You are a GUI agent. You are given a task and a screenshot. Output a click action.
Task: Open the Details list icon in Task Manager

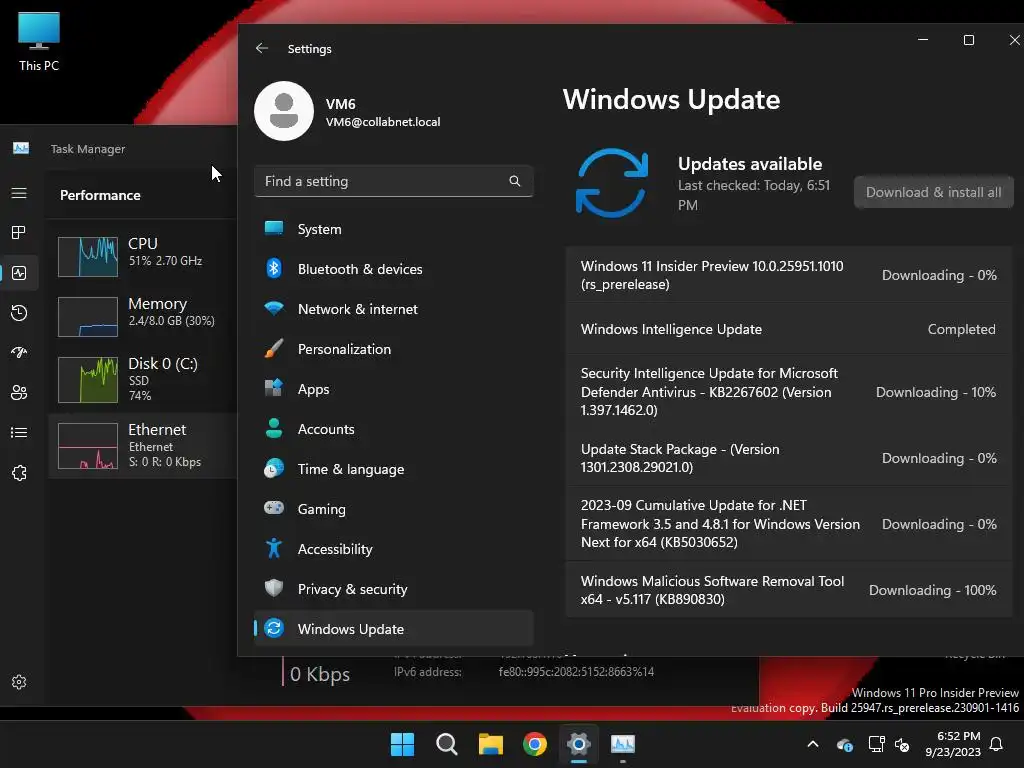(x=19, y=432)
